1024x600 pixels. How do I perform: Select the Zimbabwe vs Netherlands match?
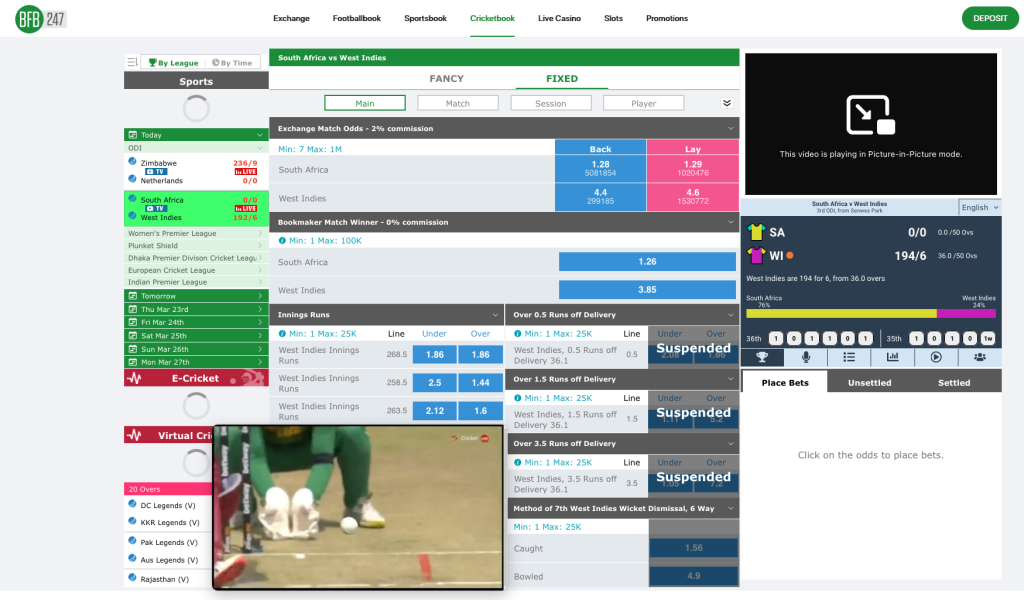coord(196,172)
